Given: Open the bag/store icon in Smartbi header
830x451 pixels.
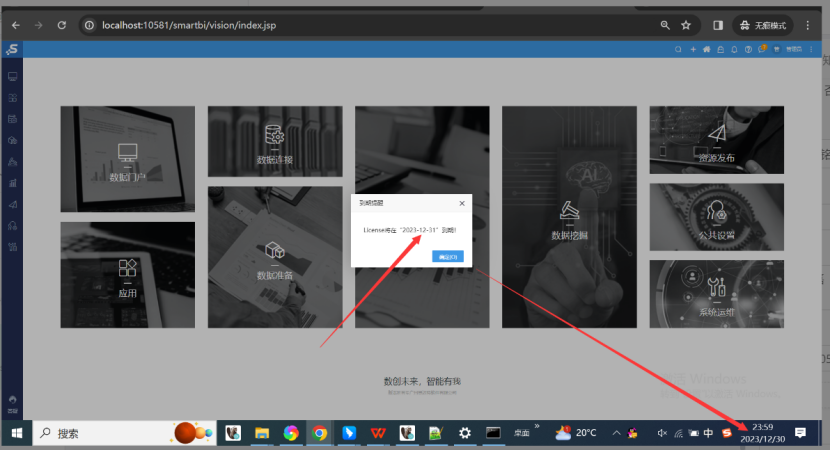Looking at the screenshot, I should point(720,49).
